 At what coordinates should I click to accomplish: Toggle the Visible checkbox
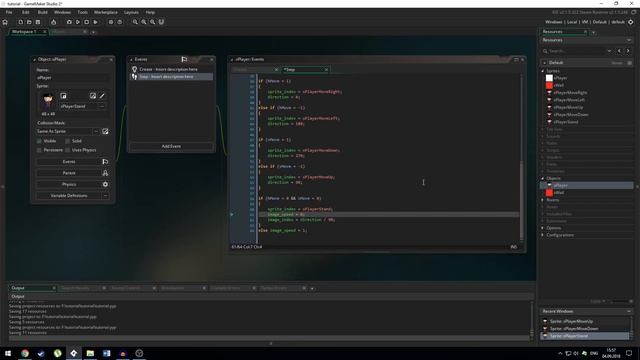click(x=40, y=141)
